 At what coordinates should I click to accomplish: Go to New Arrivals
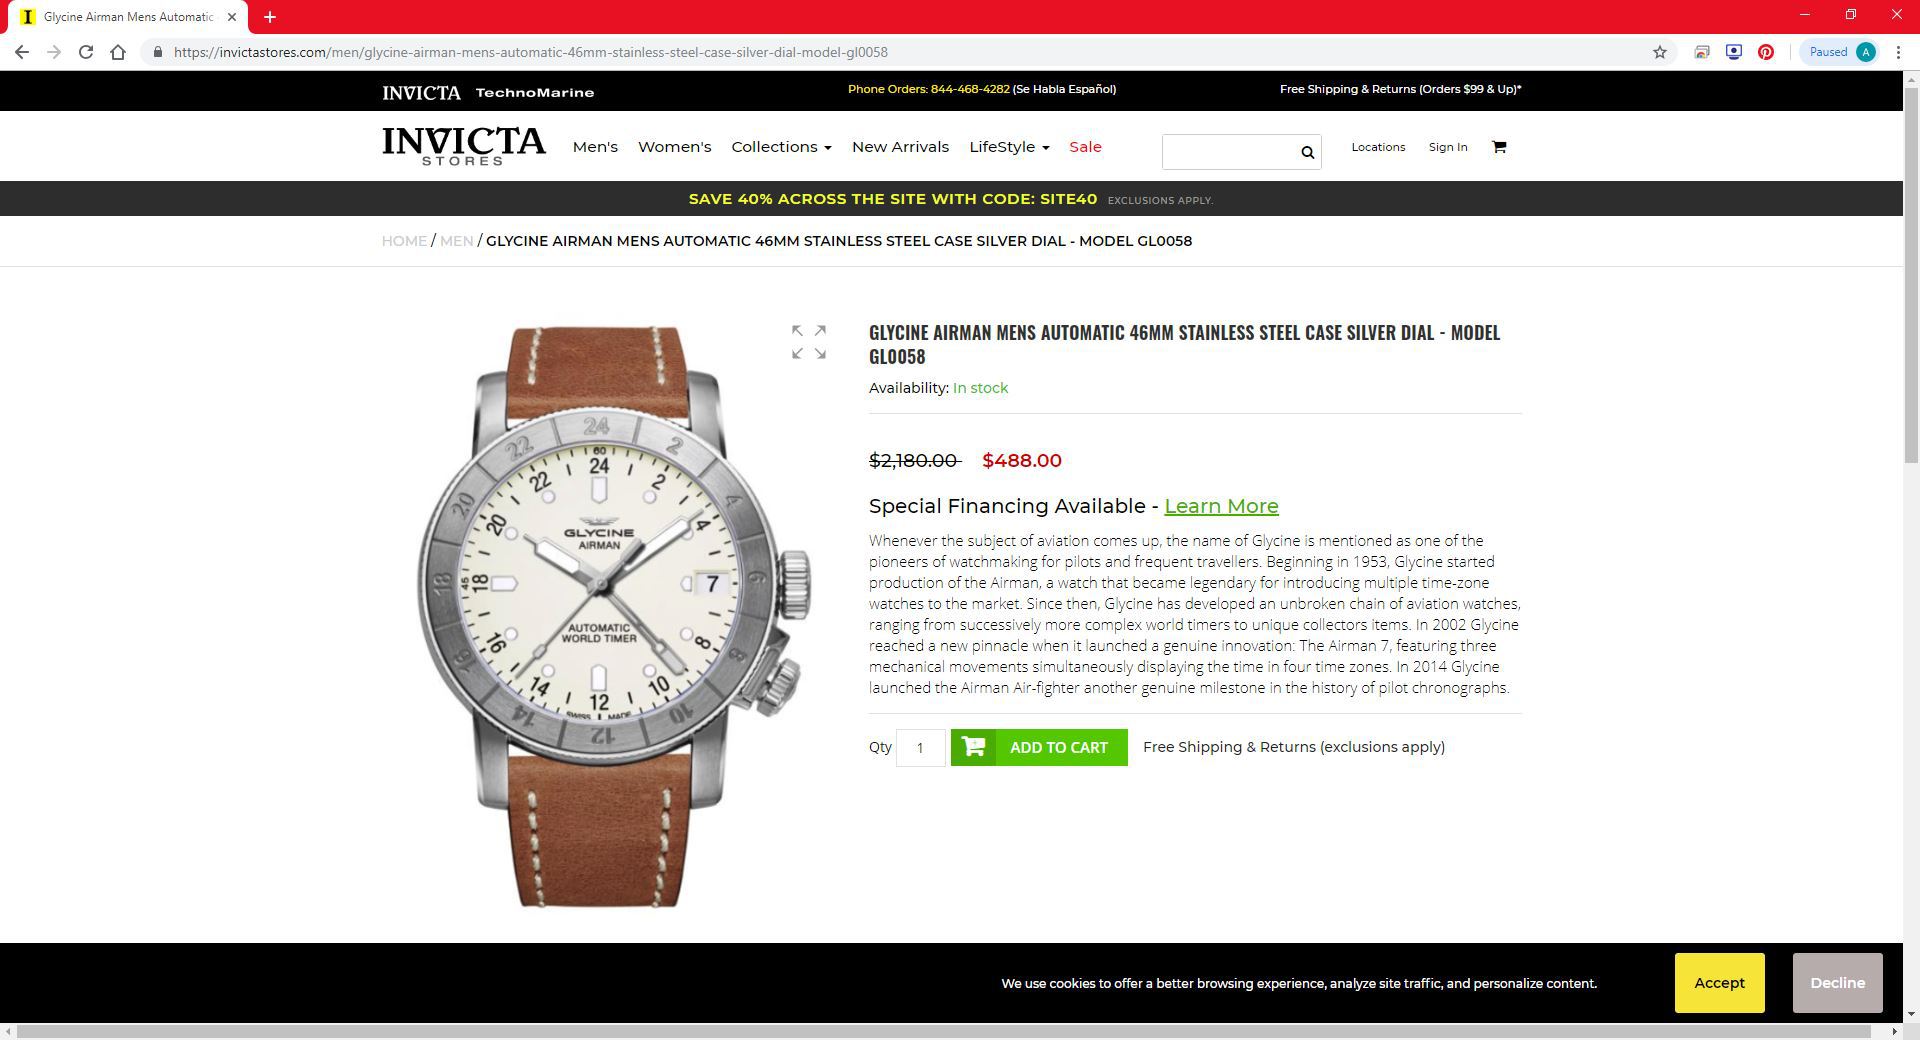pyautogui.click(x=900, y=147)
